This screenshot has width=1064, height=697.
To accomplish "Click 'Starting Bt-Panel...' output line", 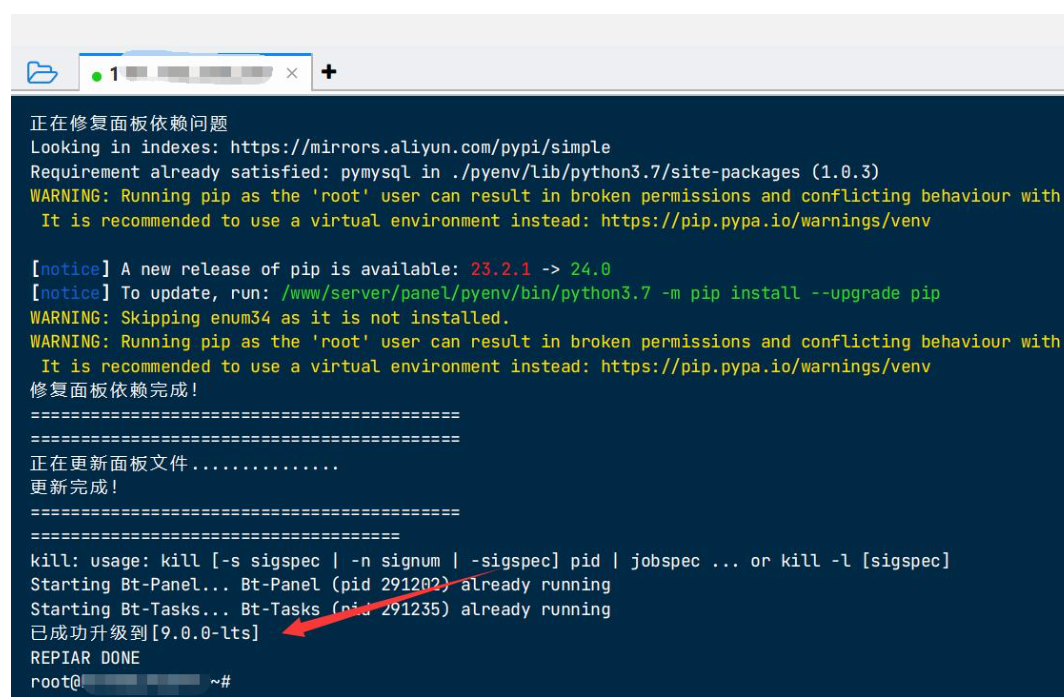I will pyautogui.click(x=320, y=584).
